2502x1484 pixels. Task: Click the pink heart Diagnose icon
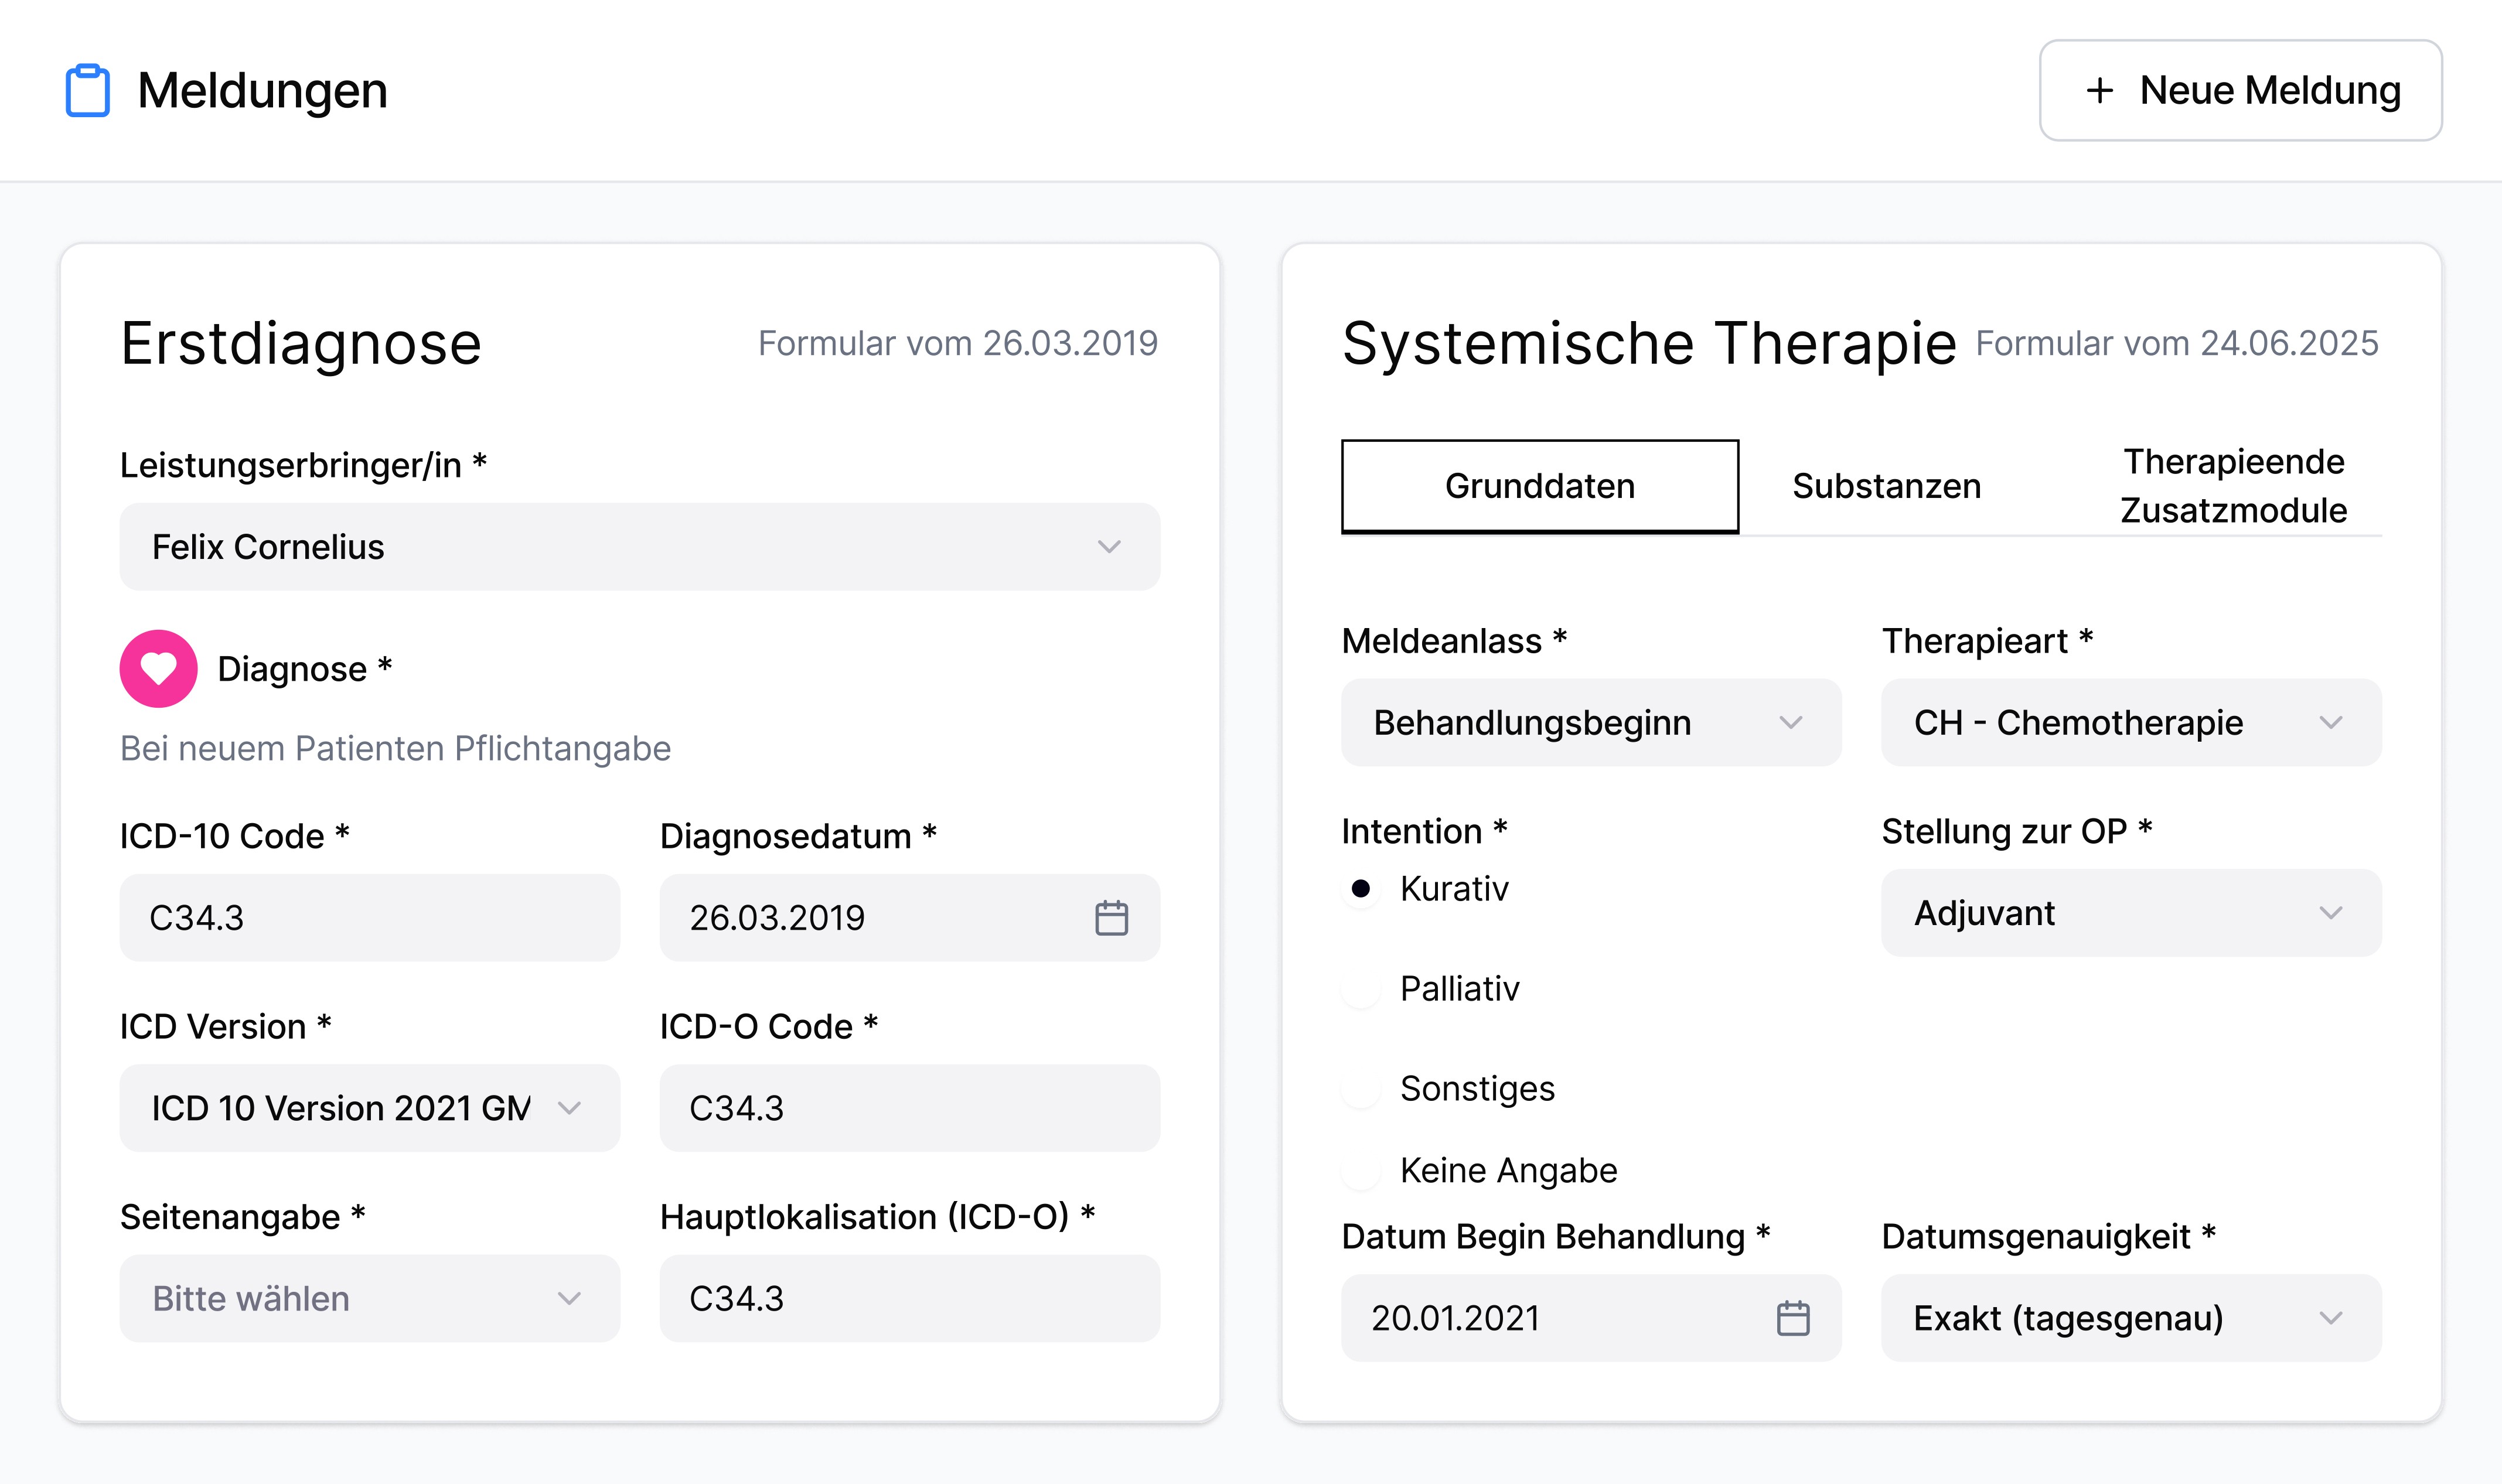pyautogui.click(x=158, y=668)
